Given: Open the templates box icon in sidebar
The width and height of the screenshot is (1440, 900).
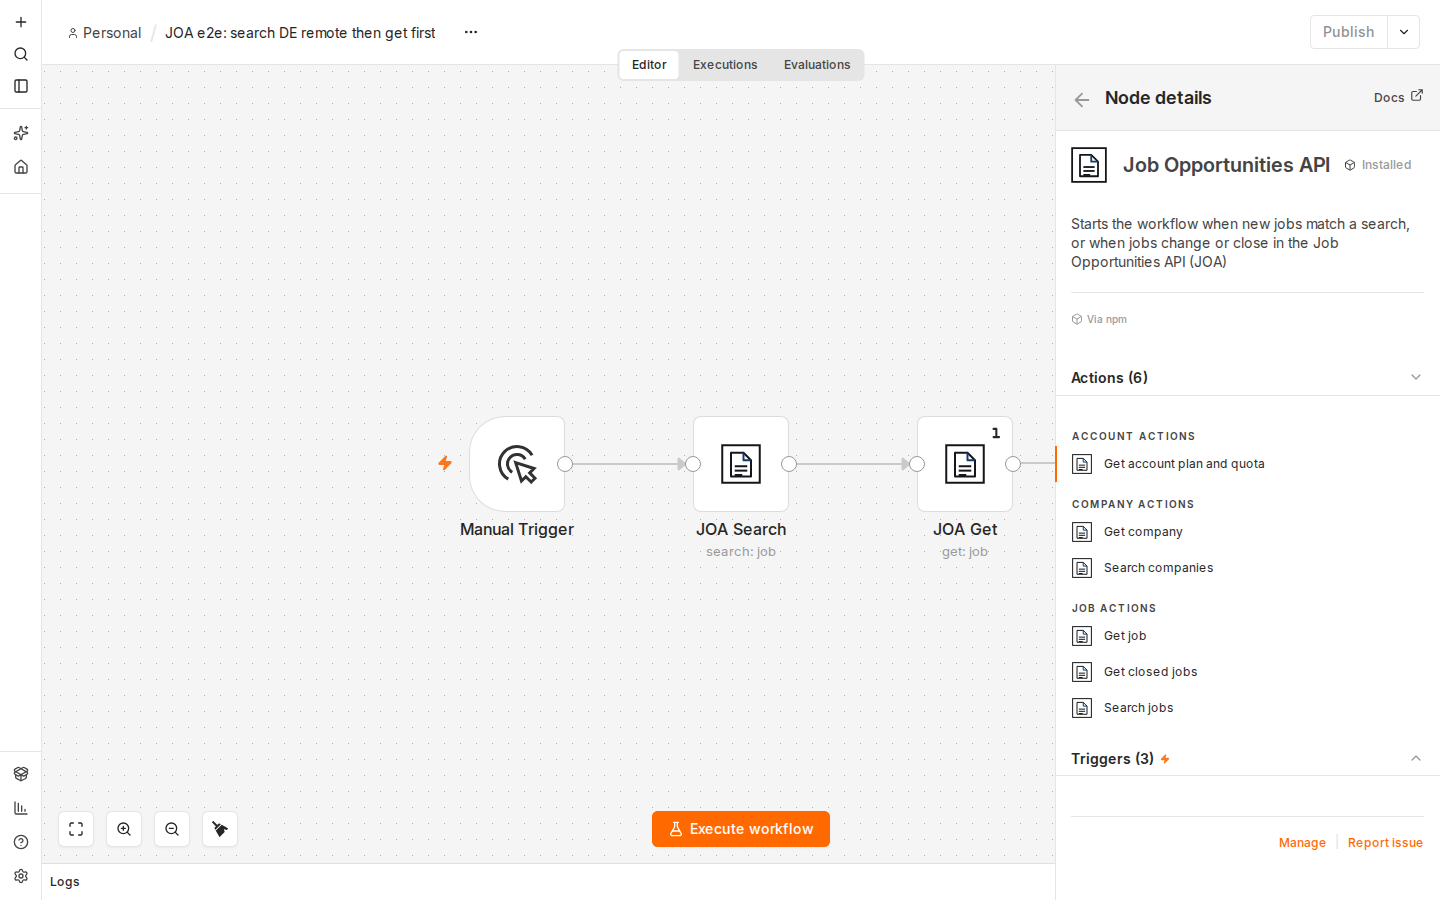Looking at the screenshot, I should tap(21, 774).
